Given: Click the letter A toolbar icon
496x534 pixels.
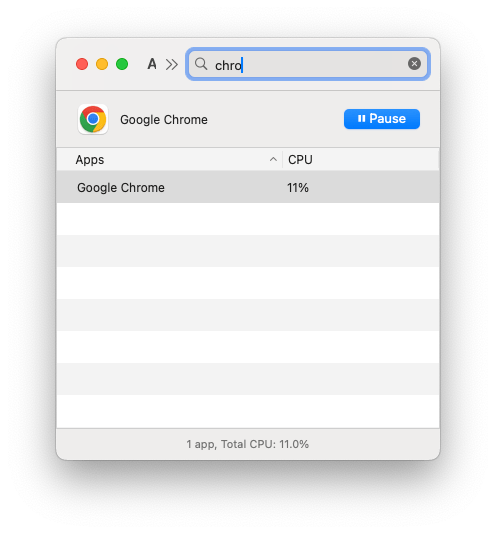Looking at the screenshot, I should (152, 64).
